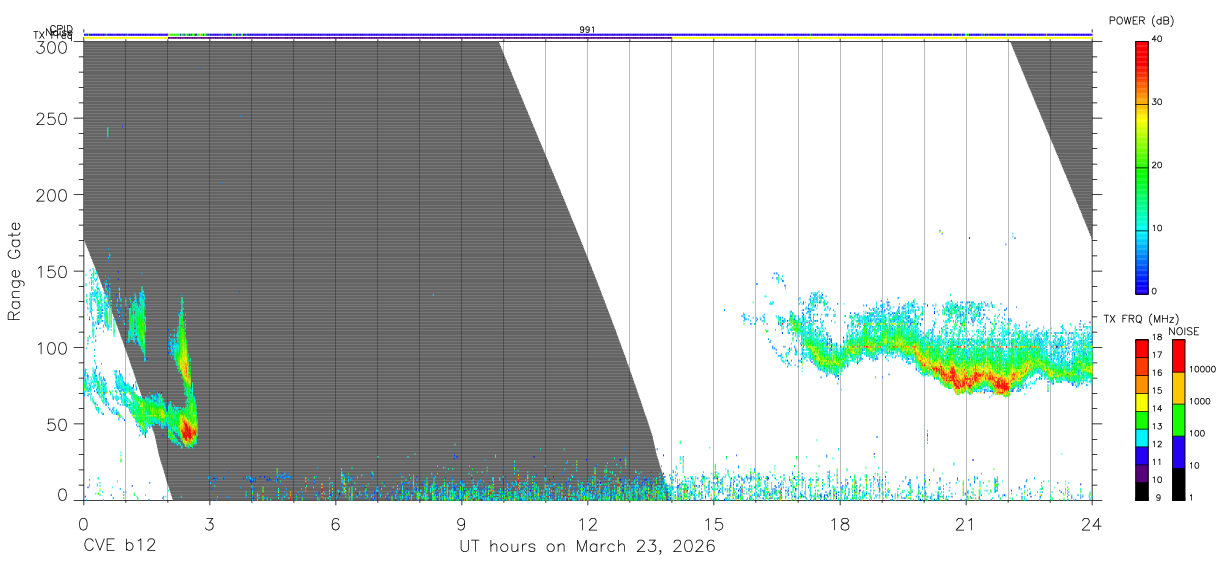The image size is (1228, 567).
Task: Click the CPID label above the plot
Action: click(x=60, y=29)
